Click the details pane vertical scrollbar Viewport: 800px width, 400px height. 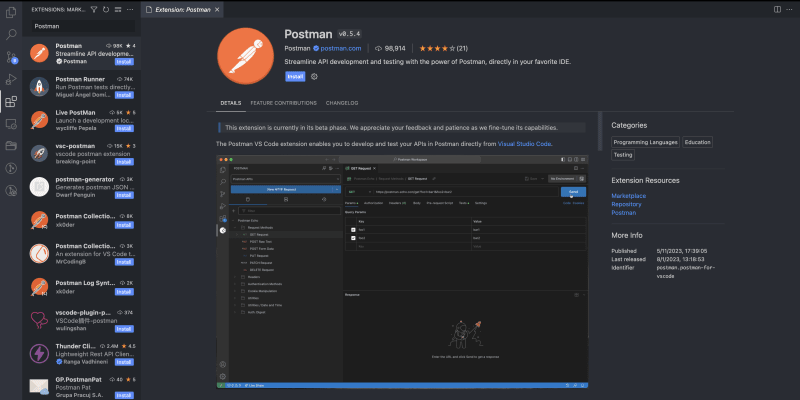[600, 131]
